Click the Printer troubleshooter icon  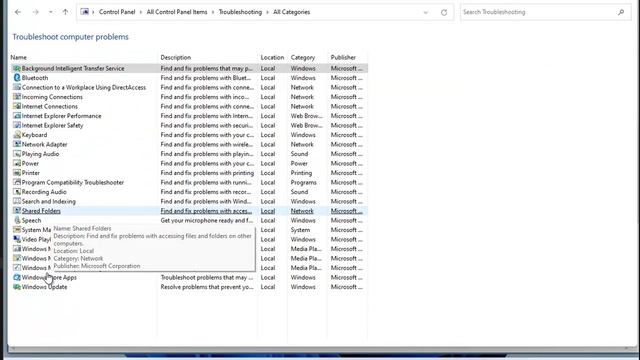(17, 173)
